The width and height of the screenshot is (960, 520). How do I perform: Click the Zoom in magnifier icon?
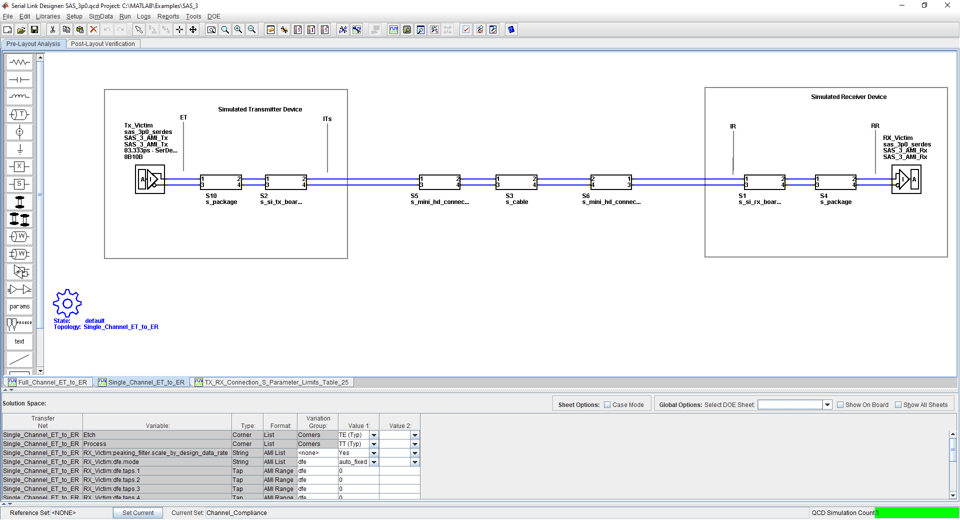pyautogui.click(x=238, y=29)
